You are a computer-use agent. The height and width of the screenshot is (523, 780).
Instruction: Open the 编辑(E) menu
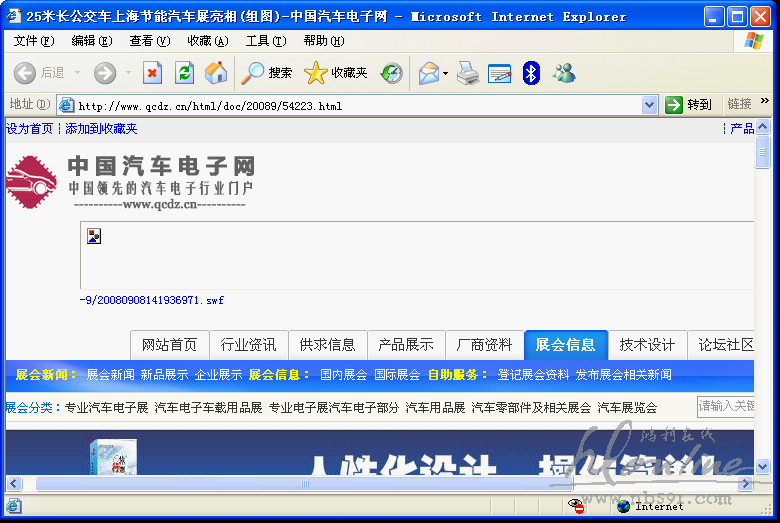tap(92, 41)
